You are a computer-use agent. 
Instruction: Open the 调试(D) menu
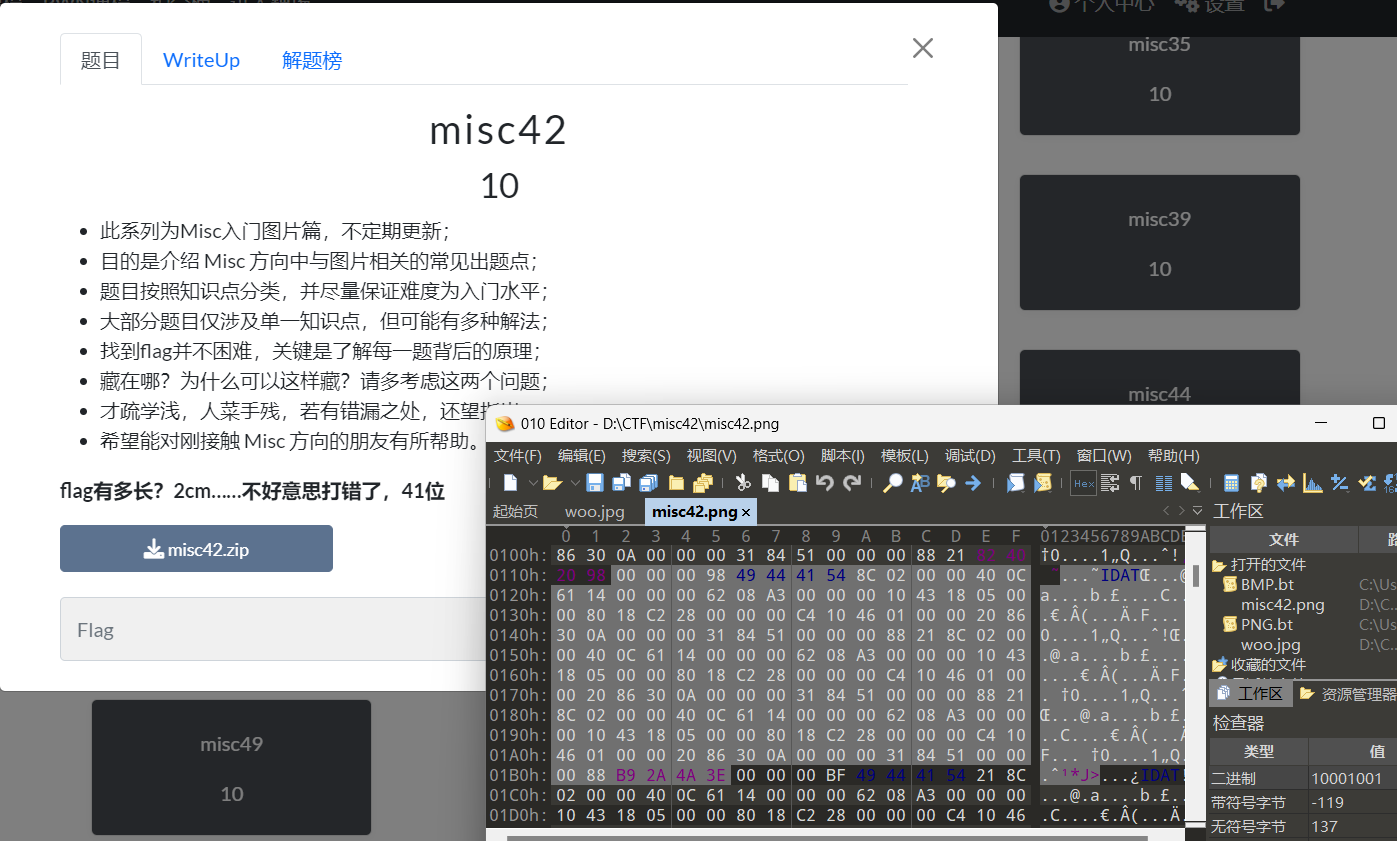click(x=970, y=455)
